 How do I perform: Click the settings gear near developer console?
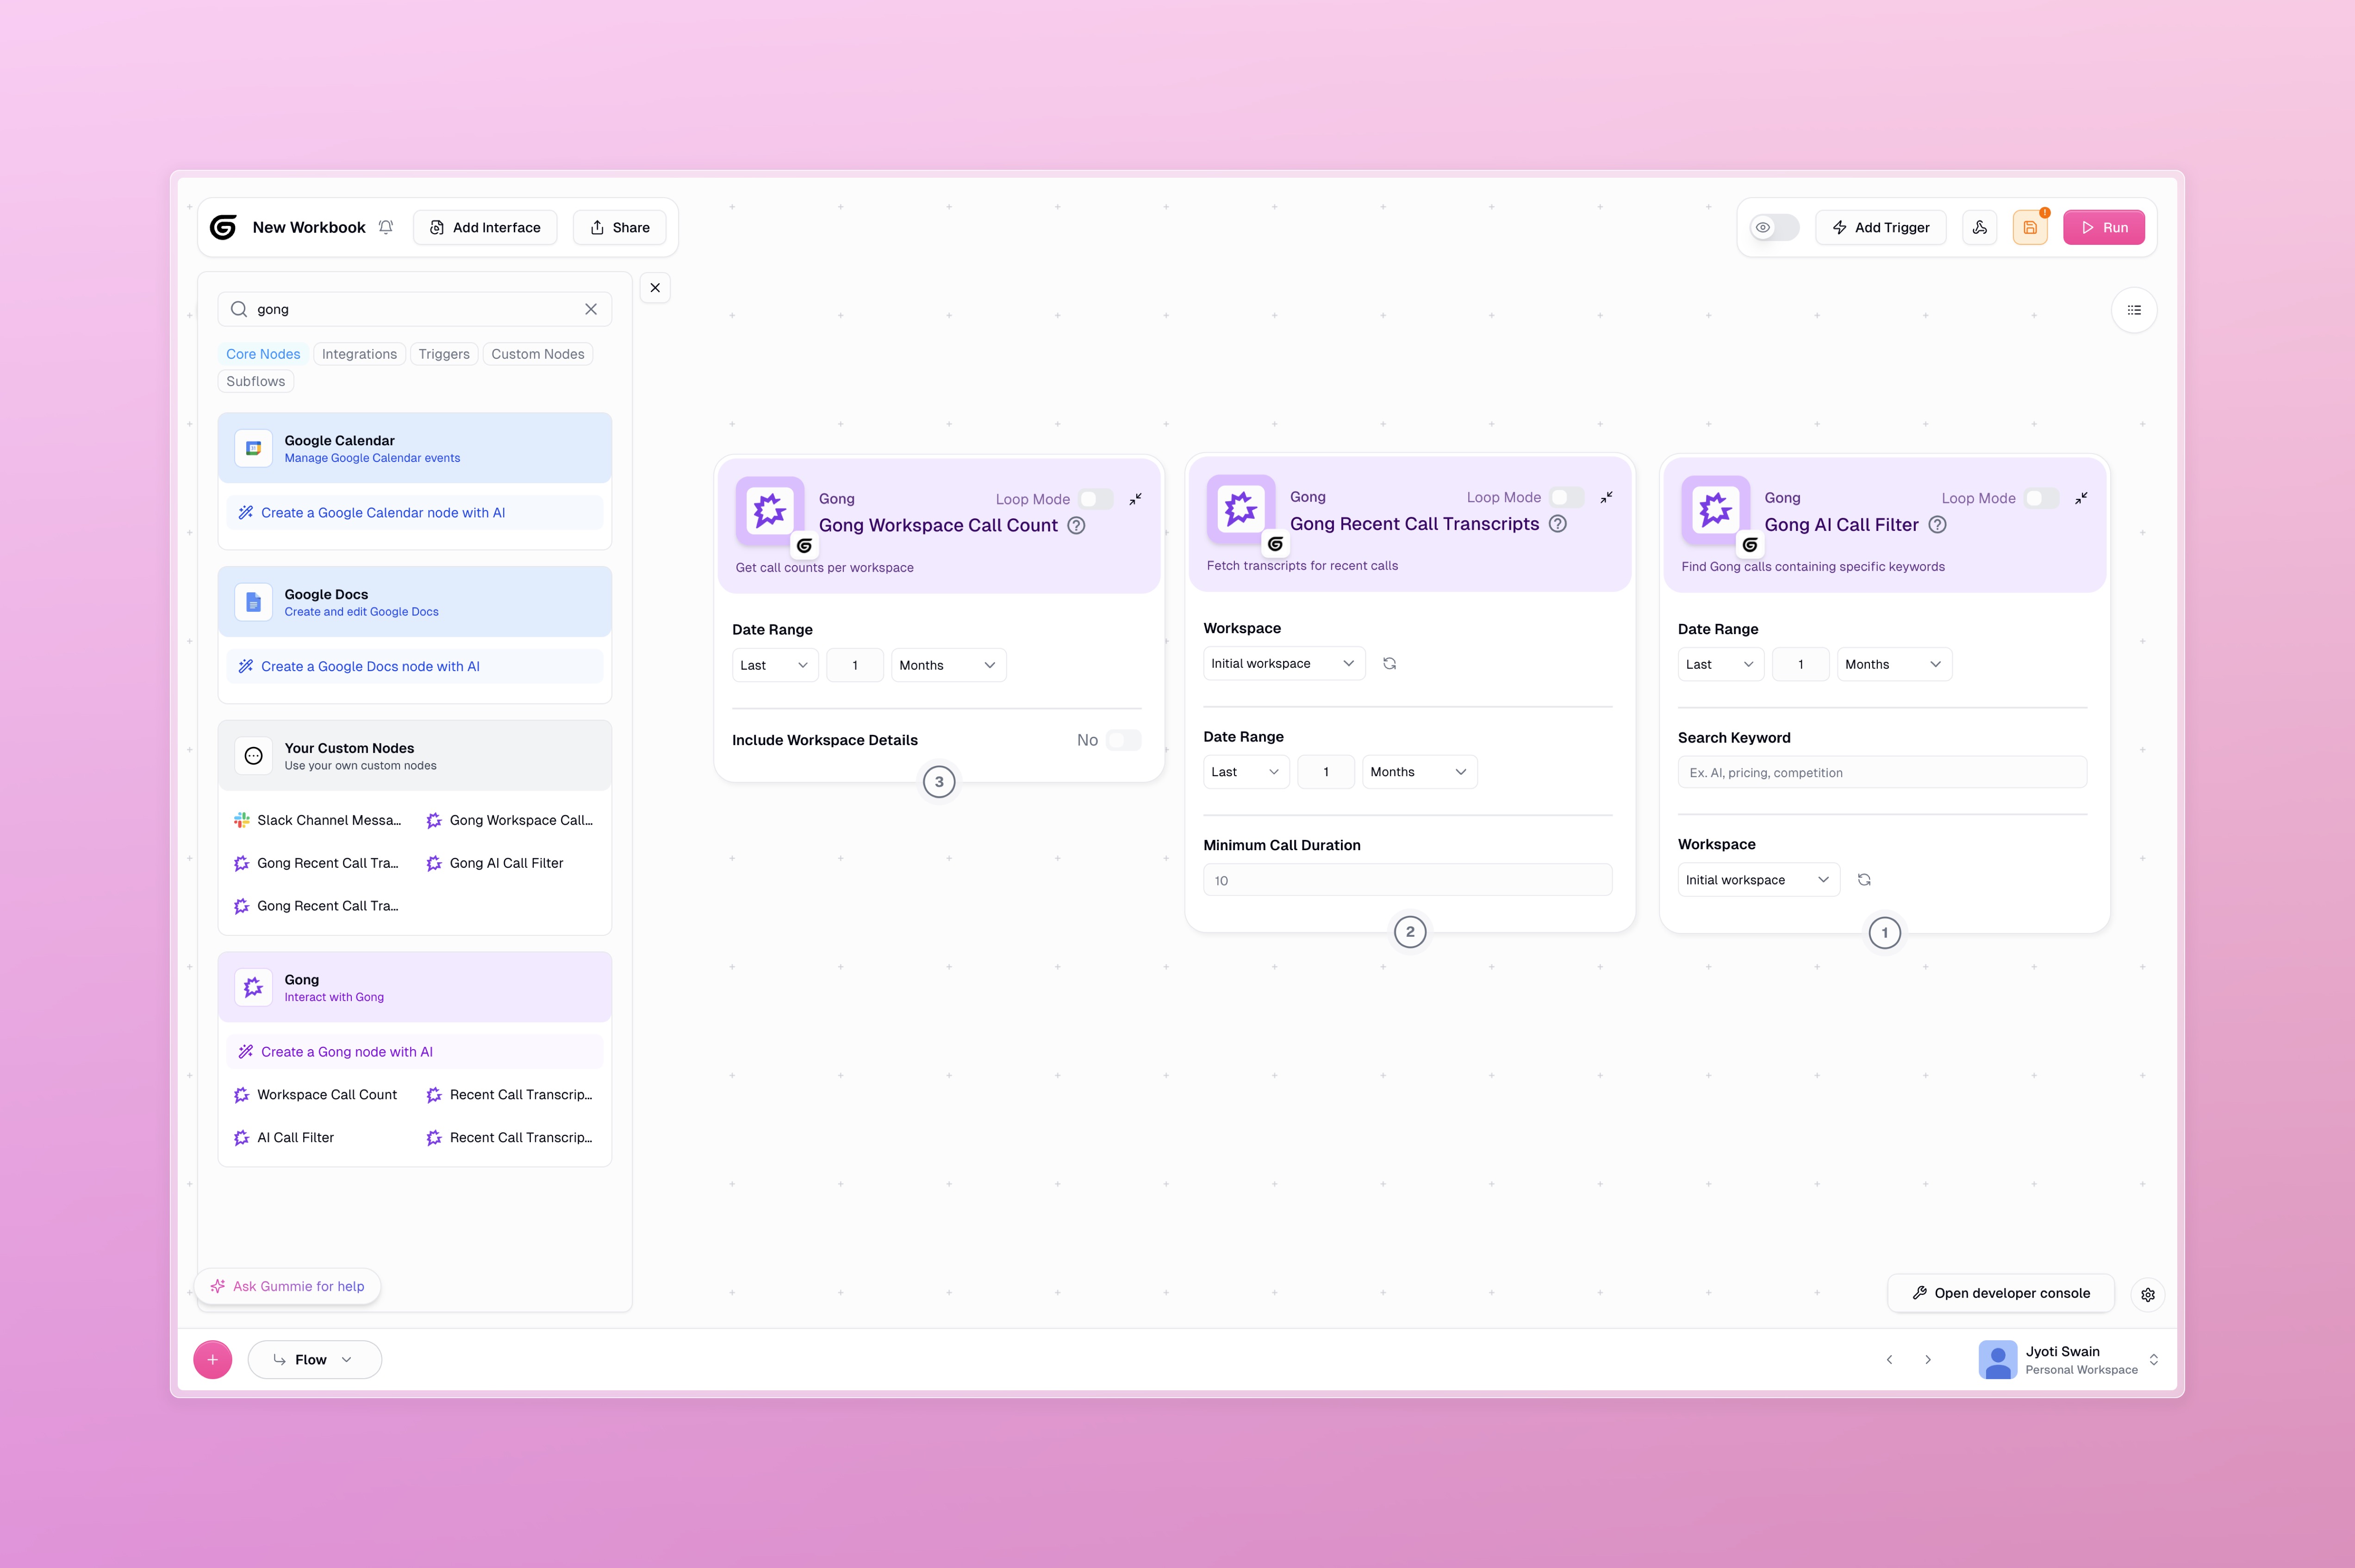tap(2147, 1294)
